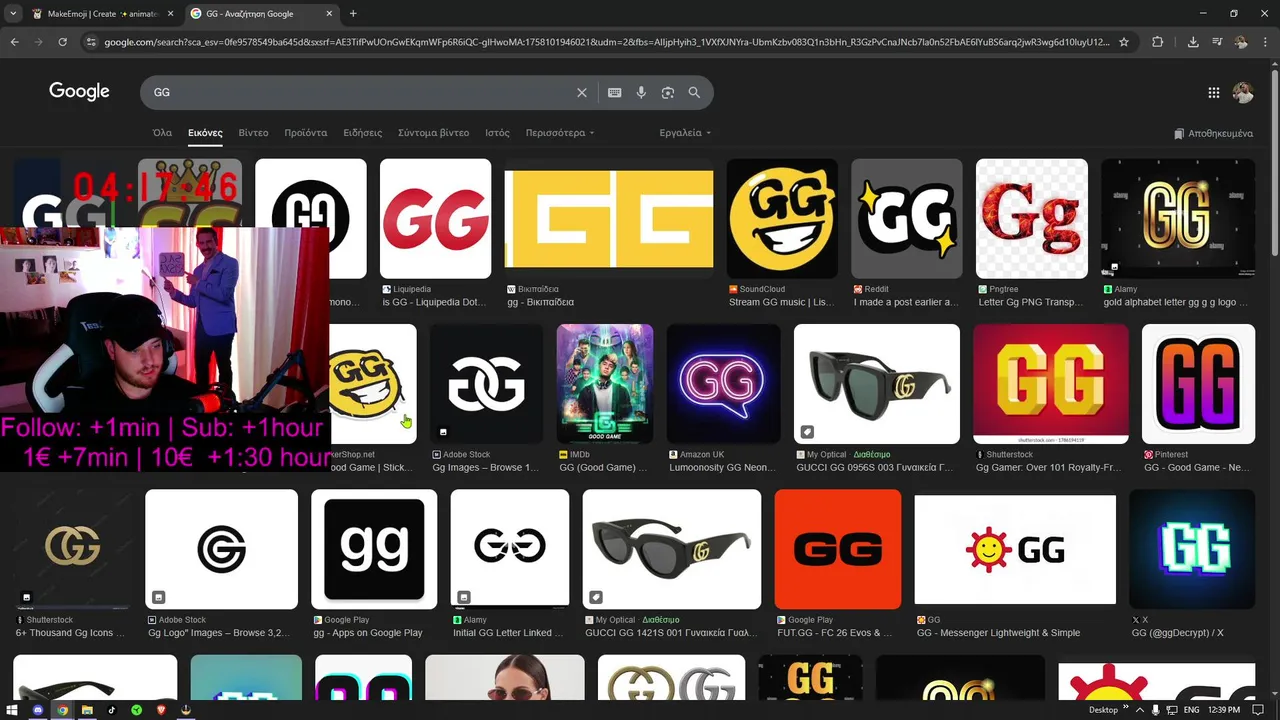This screenshot has width=1280, height=720.
Task: Open TikTok from the taskbar
Action: (112, 710)
